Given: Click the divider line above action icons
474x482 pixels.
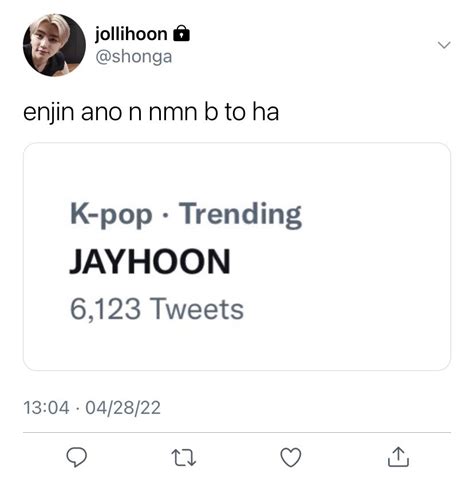Looking at the screenshot, I should pyautogui.click(x=237, y=433).
